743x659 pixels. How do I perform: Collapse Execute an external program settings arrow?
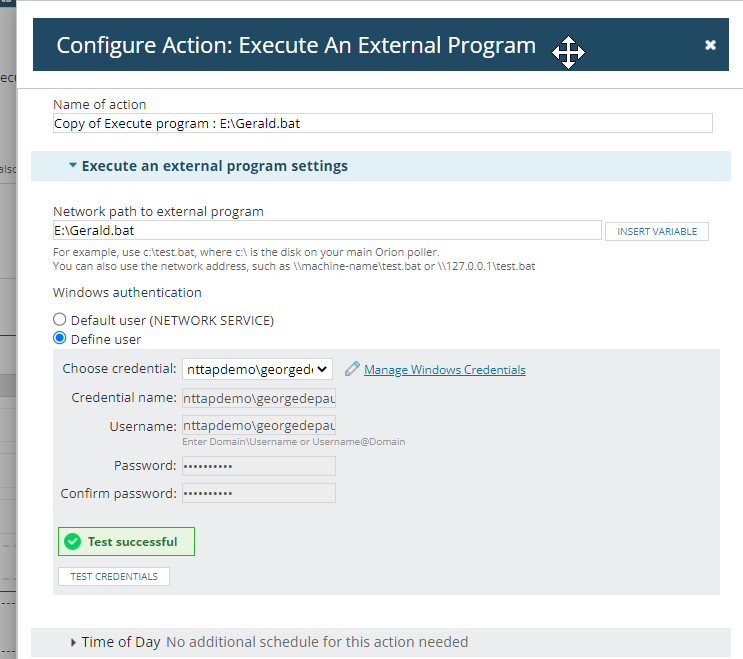73,166
